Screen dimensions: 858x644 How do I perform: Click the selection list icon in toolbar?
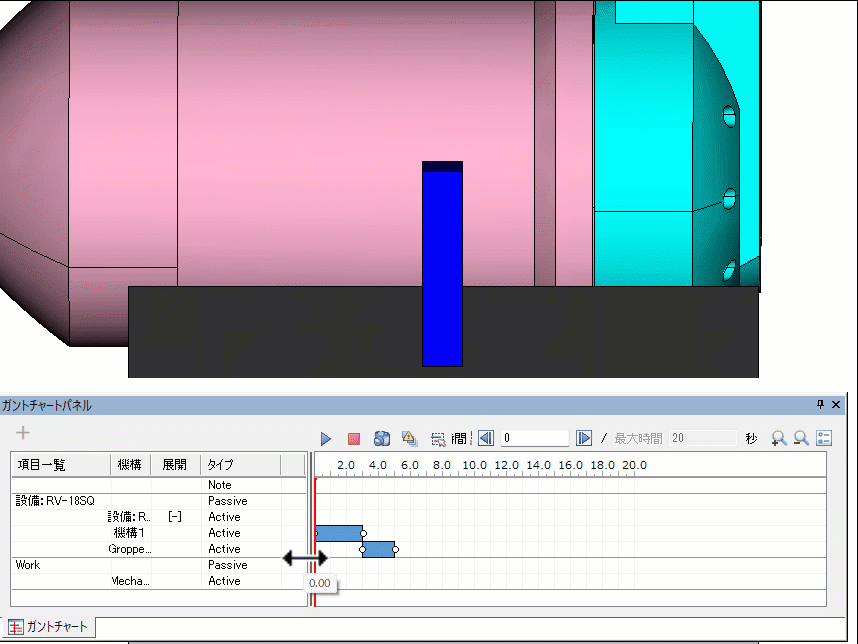click(x=437, y=439)
